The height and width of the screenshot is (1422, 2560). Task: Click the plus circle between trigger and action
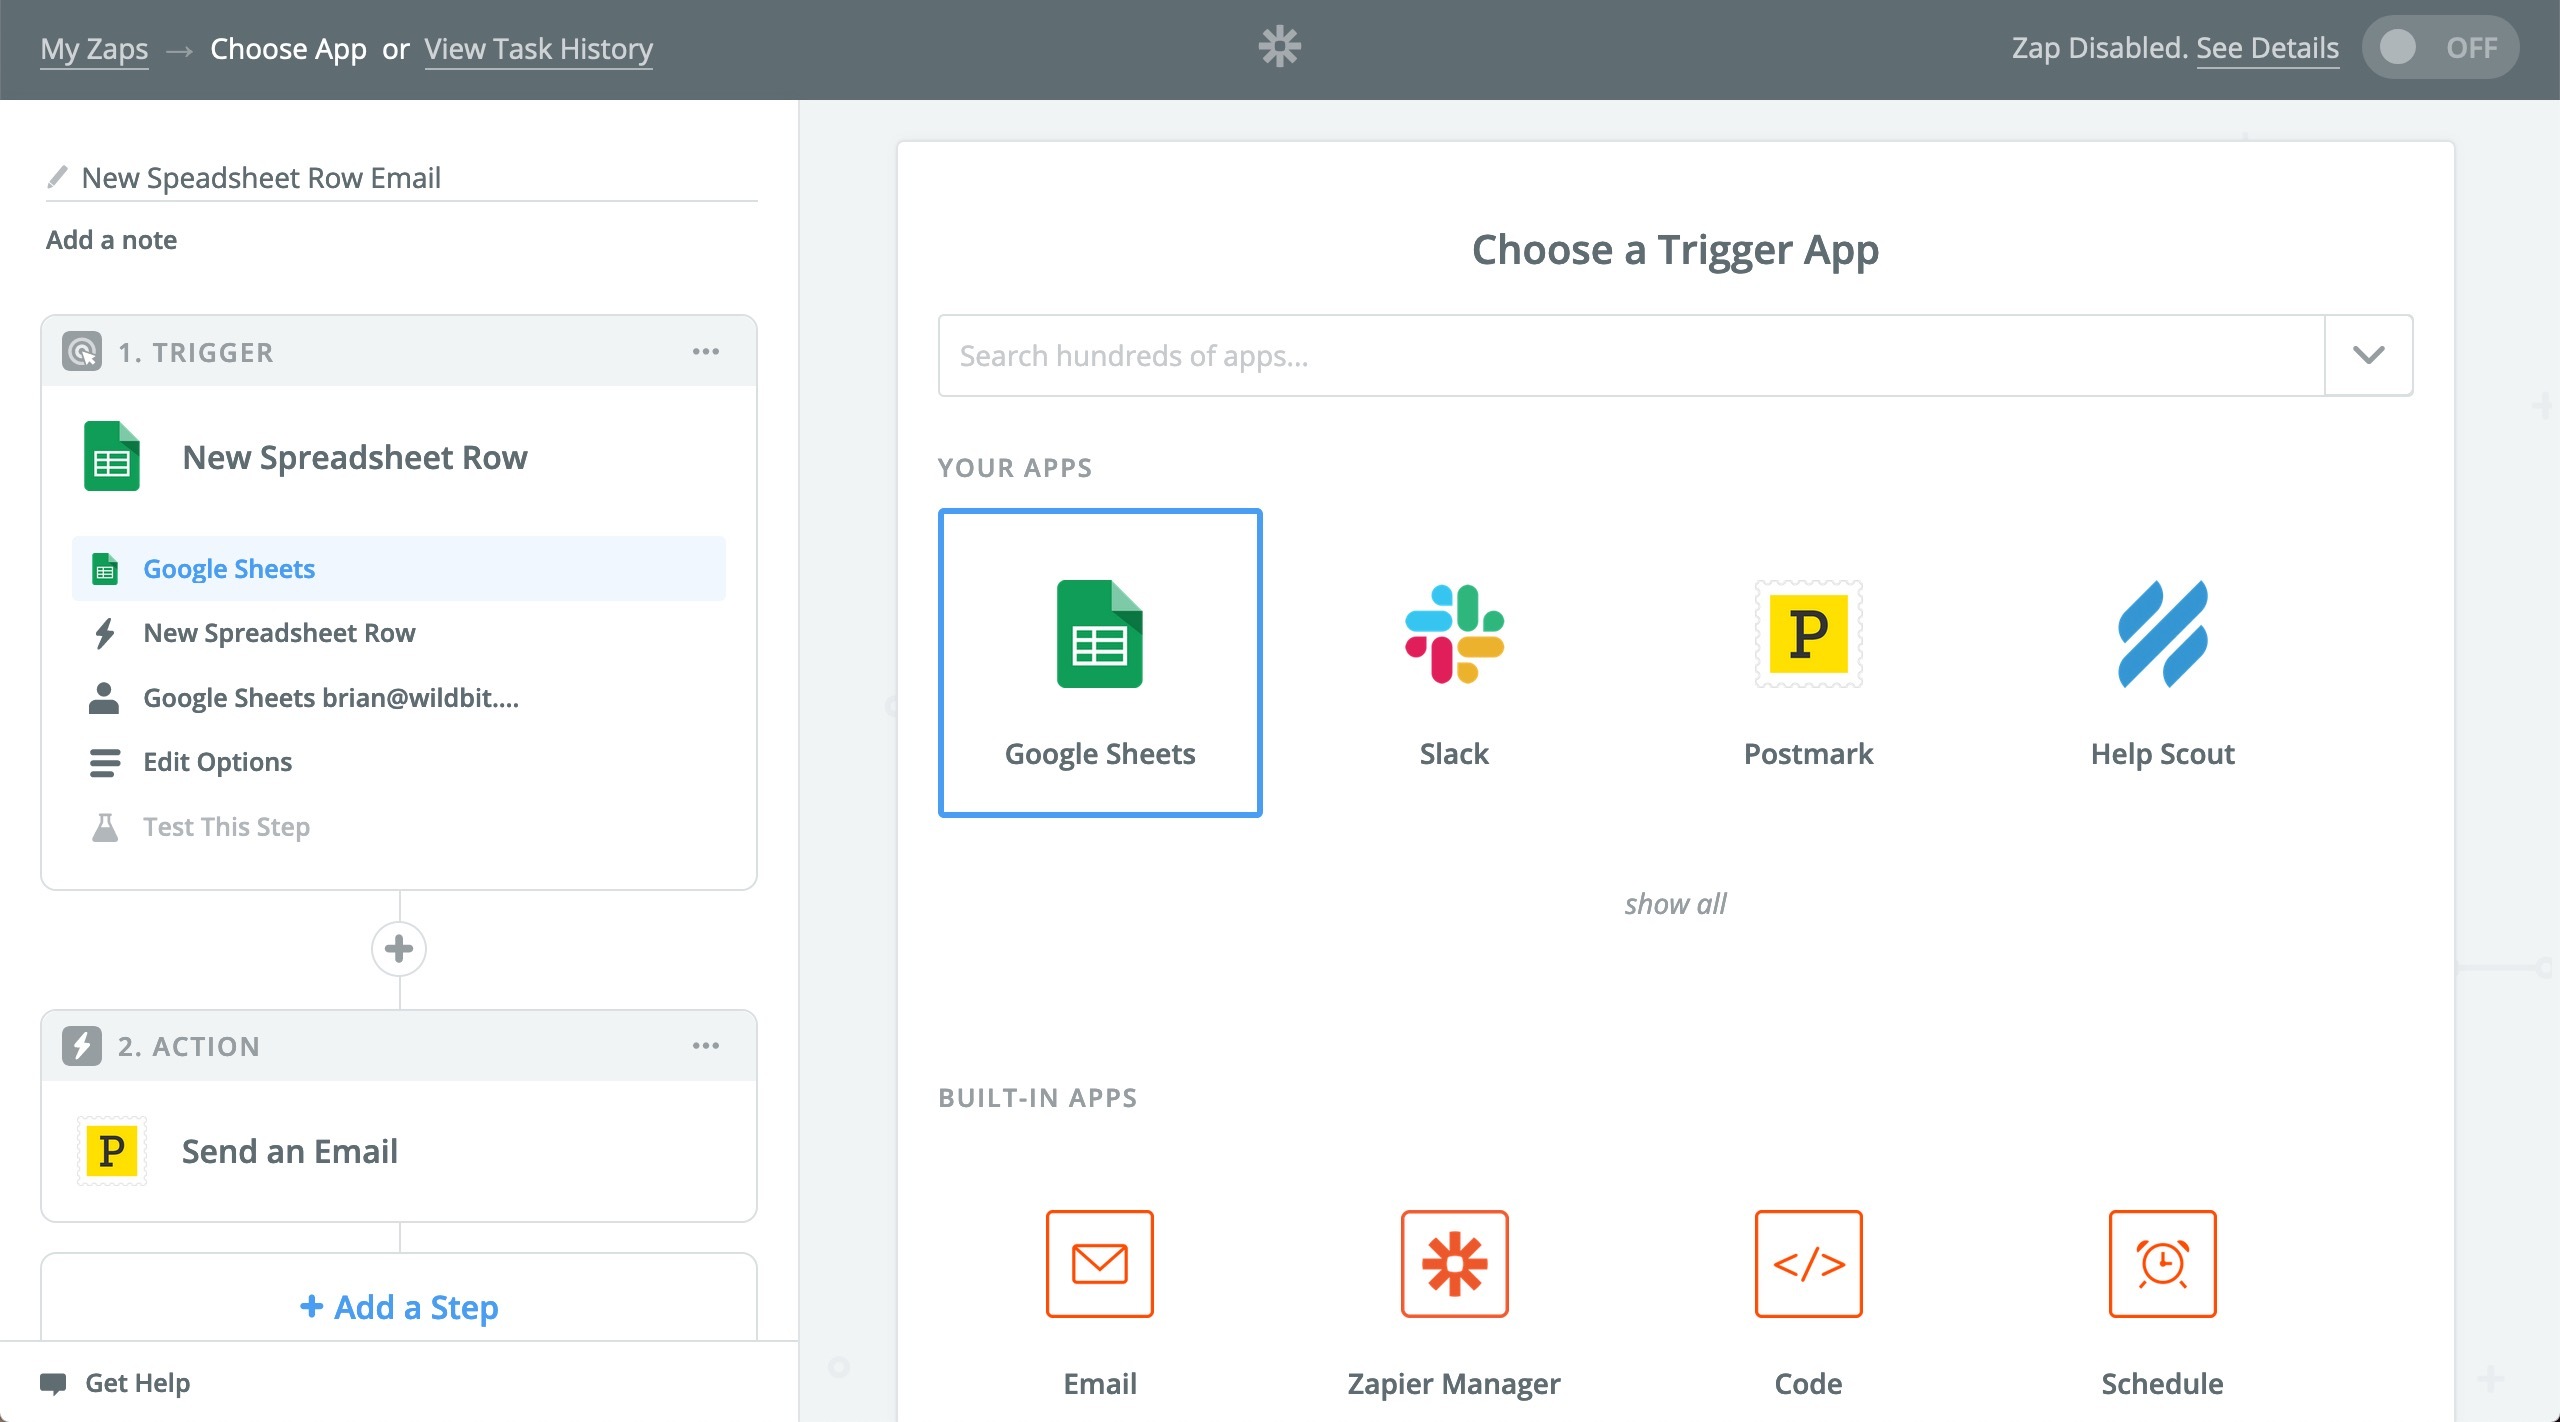[x=399, y=948]
